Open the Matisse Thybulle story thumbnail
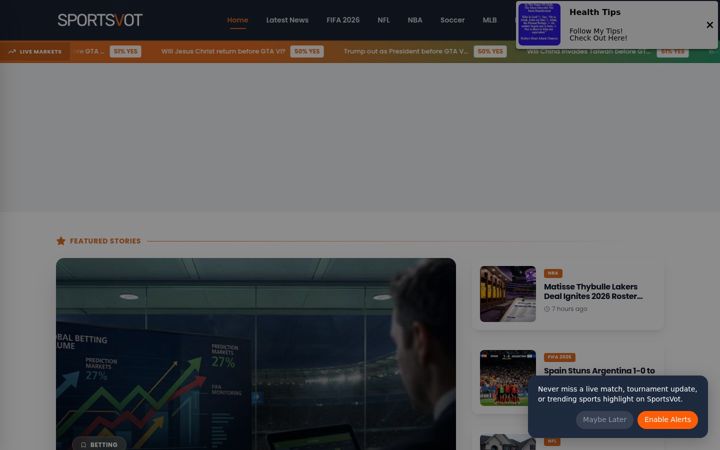Viewport: 720px width, 450px height. tap(508, 294)
